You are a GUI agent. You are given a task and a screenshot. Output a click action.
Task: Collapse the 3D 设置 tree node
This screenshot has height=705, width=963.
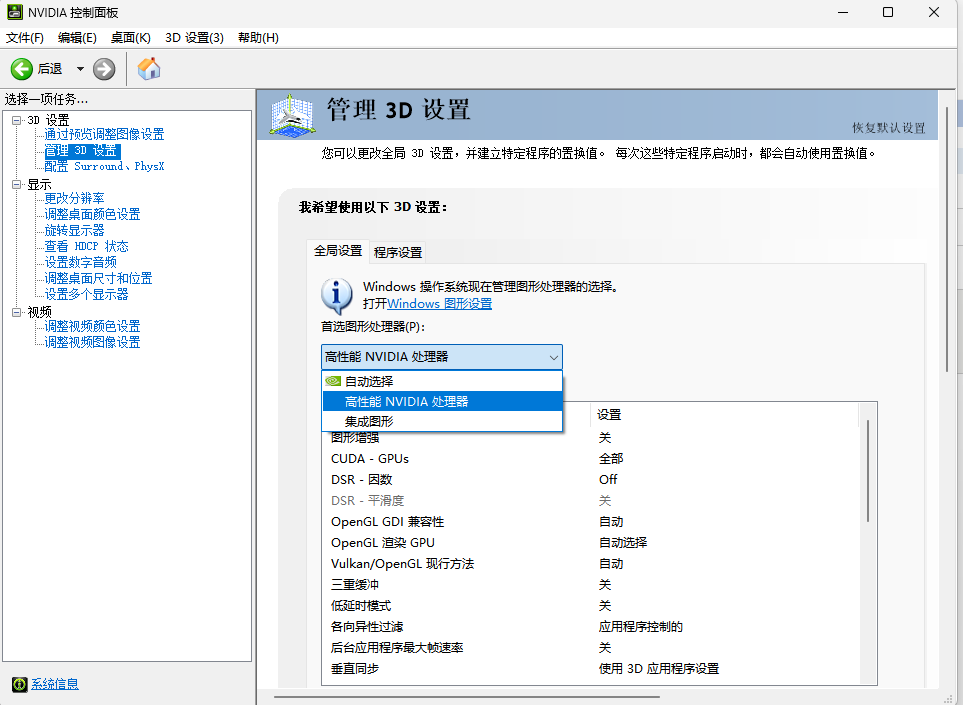pos(17,120)
